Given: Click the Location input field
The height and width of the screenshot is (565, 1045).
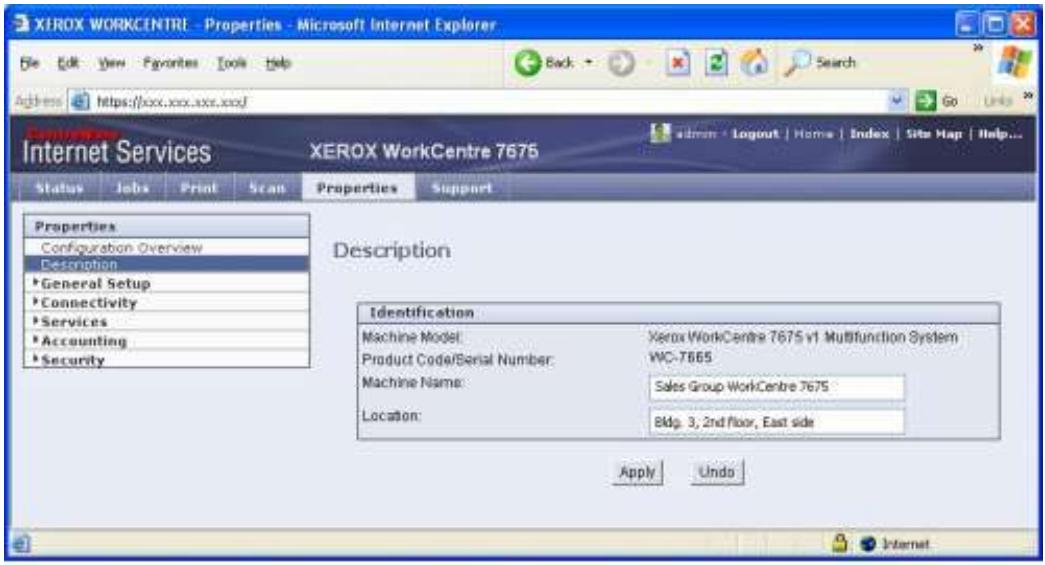Looking at the screenshot, I should (x=777, y=422).
